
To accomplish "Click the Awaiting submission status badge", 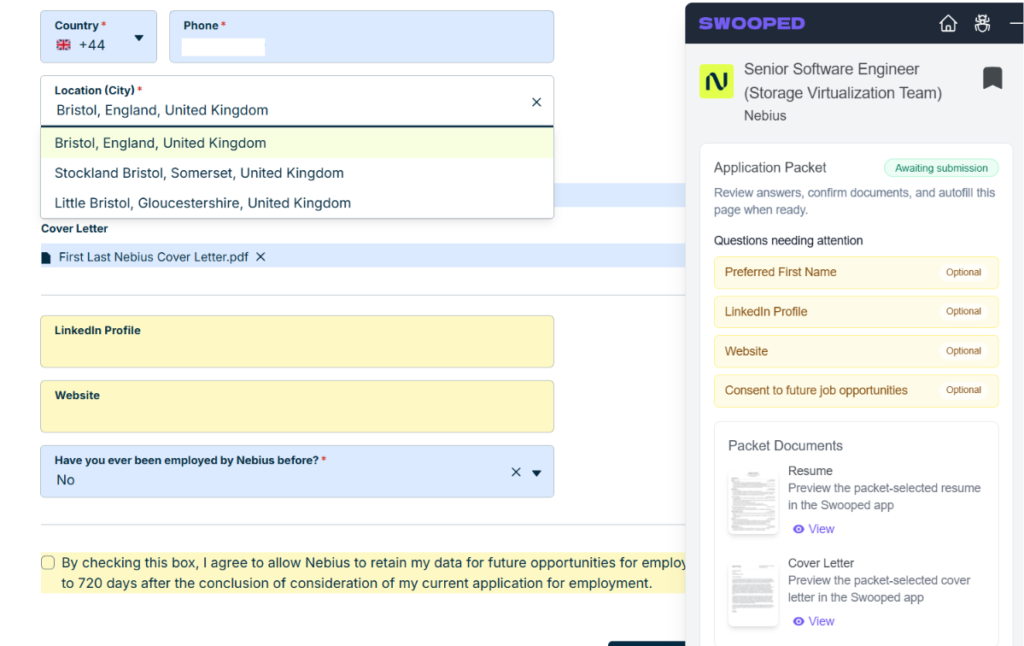I will tap(941, 168).
